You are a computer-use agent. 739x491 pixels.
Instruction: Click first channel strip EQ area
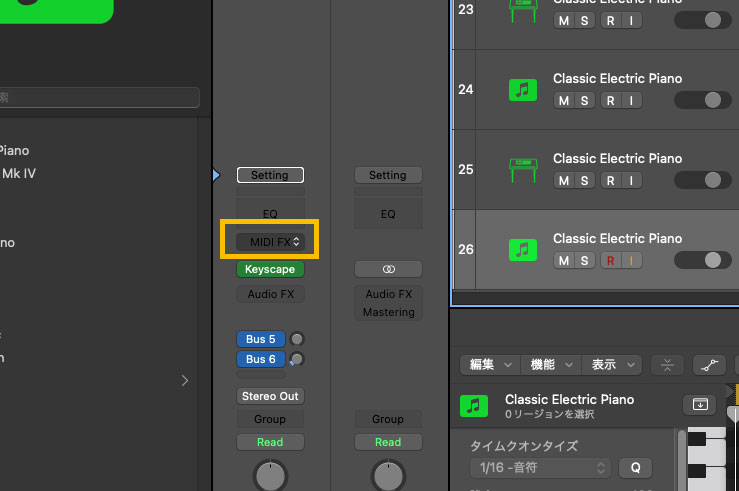(x=270, y=213)
